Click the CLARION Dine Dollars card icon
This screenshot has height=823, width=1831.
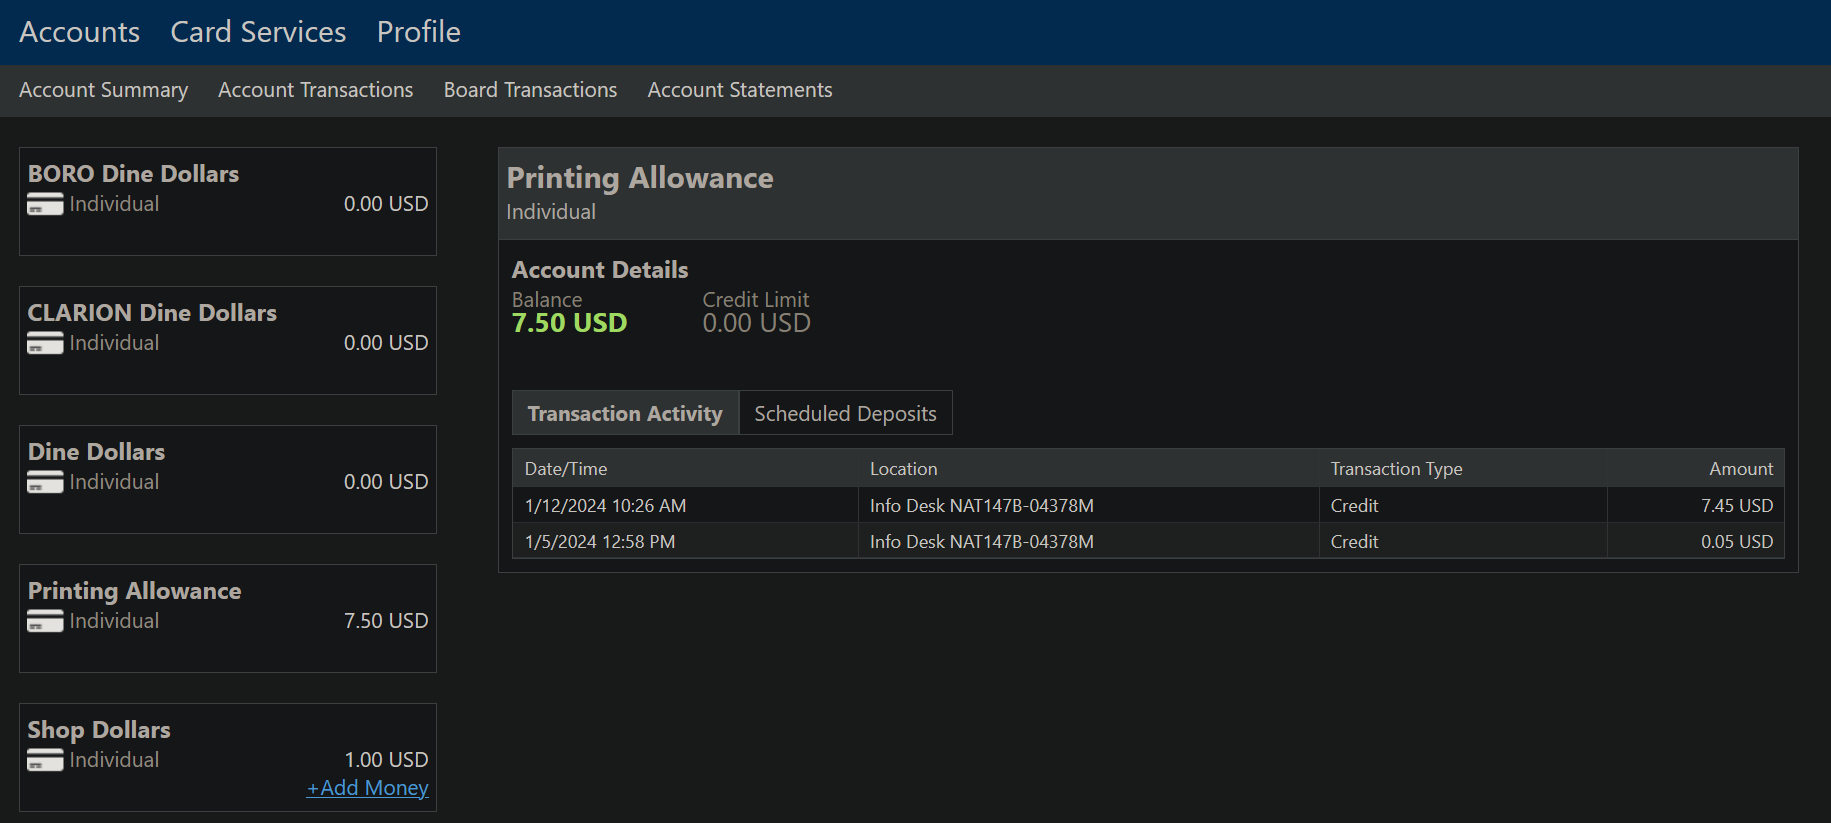click(45, 344)
